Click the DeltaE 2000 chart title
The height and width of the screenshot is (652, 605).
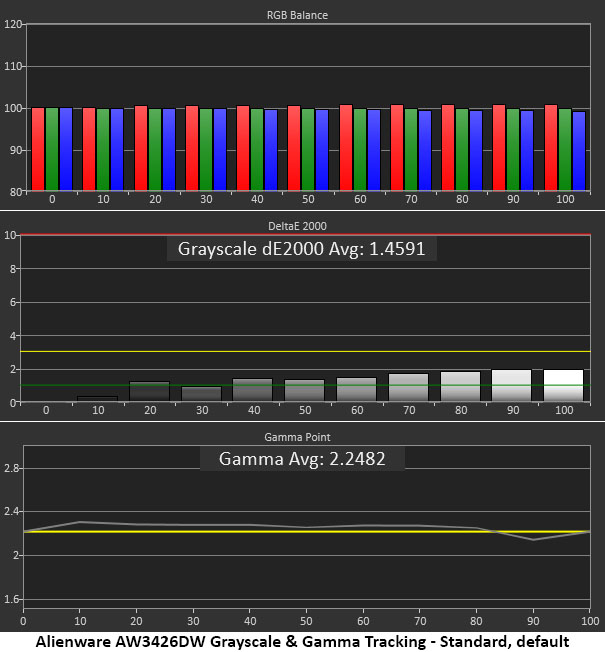coord(297,226)
